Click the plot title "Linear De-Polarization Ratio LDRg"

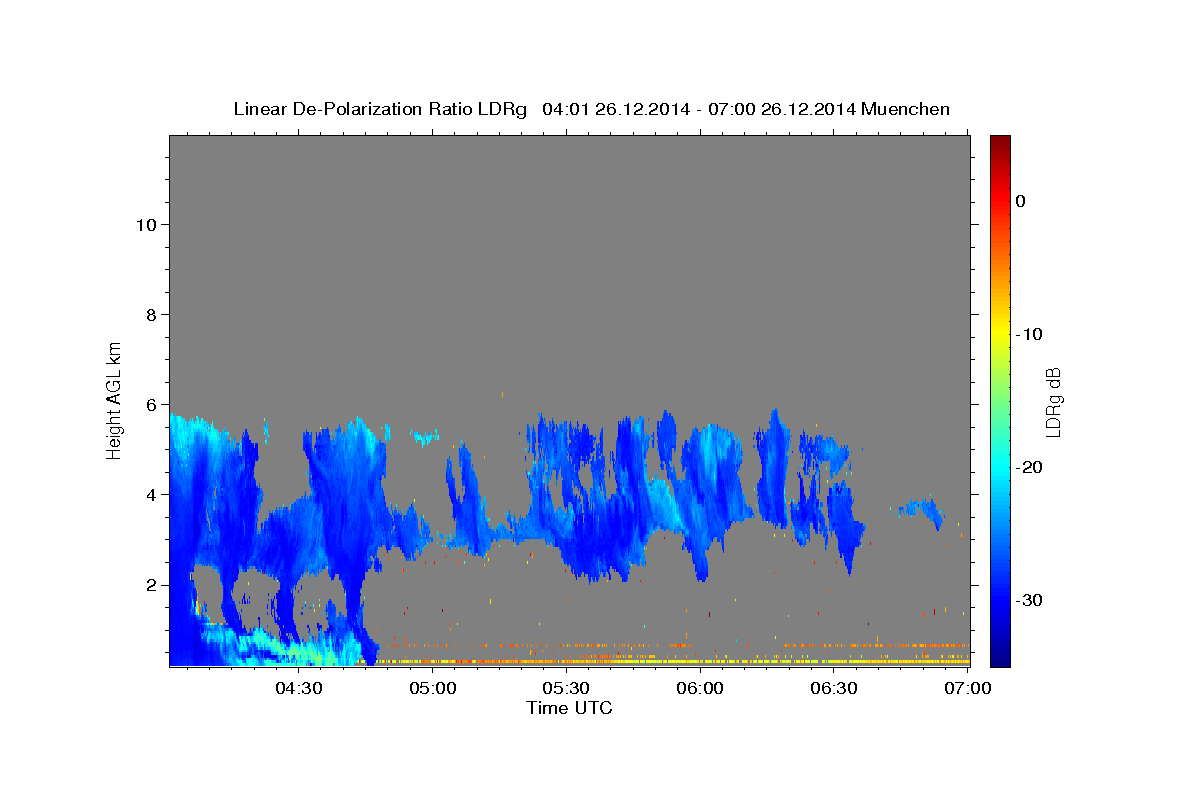(380, 109)
